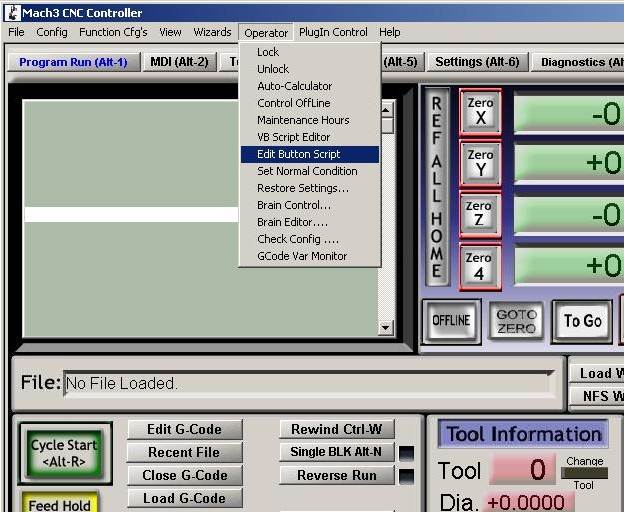
Task: Expand the Wizards menu
Action: 212,32
